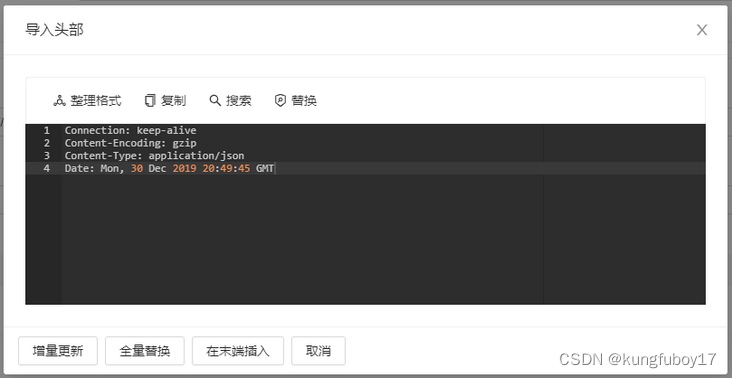Click the search (搜索) magnifier icon
Screen dimensions: 732x378
[215, 100]
